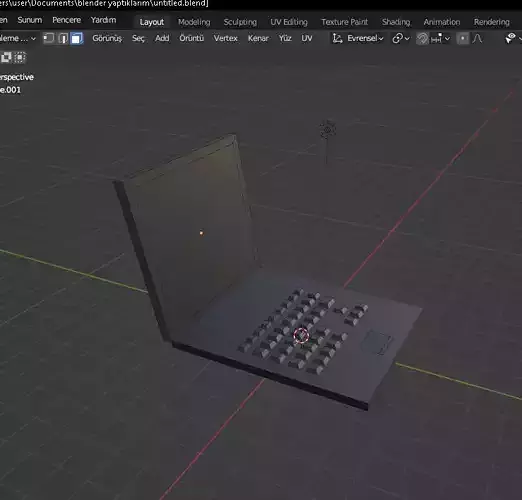Viewport: 522px width, 500px height.
Task: Open the Evrensel orientation dropdown
Action: coord(365,38)
